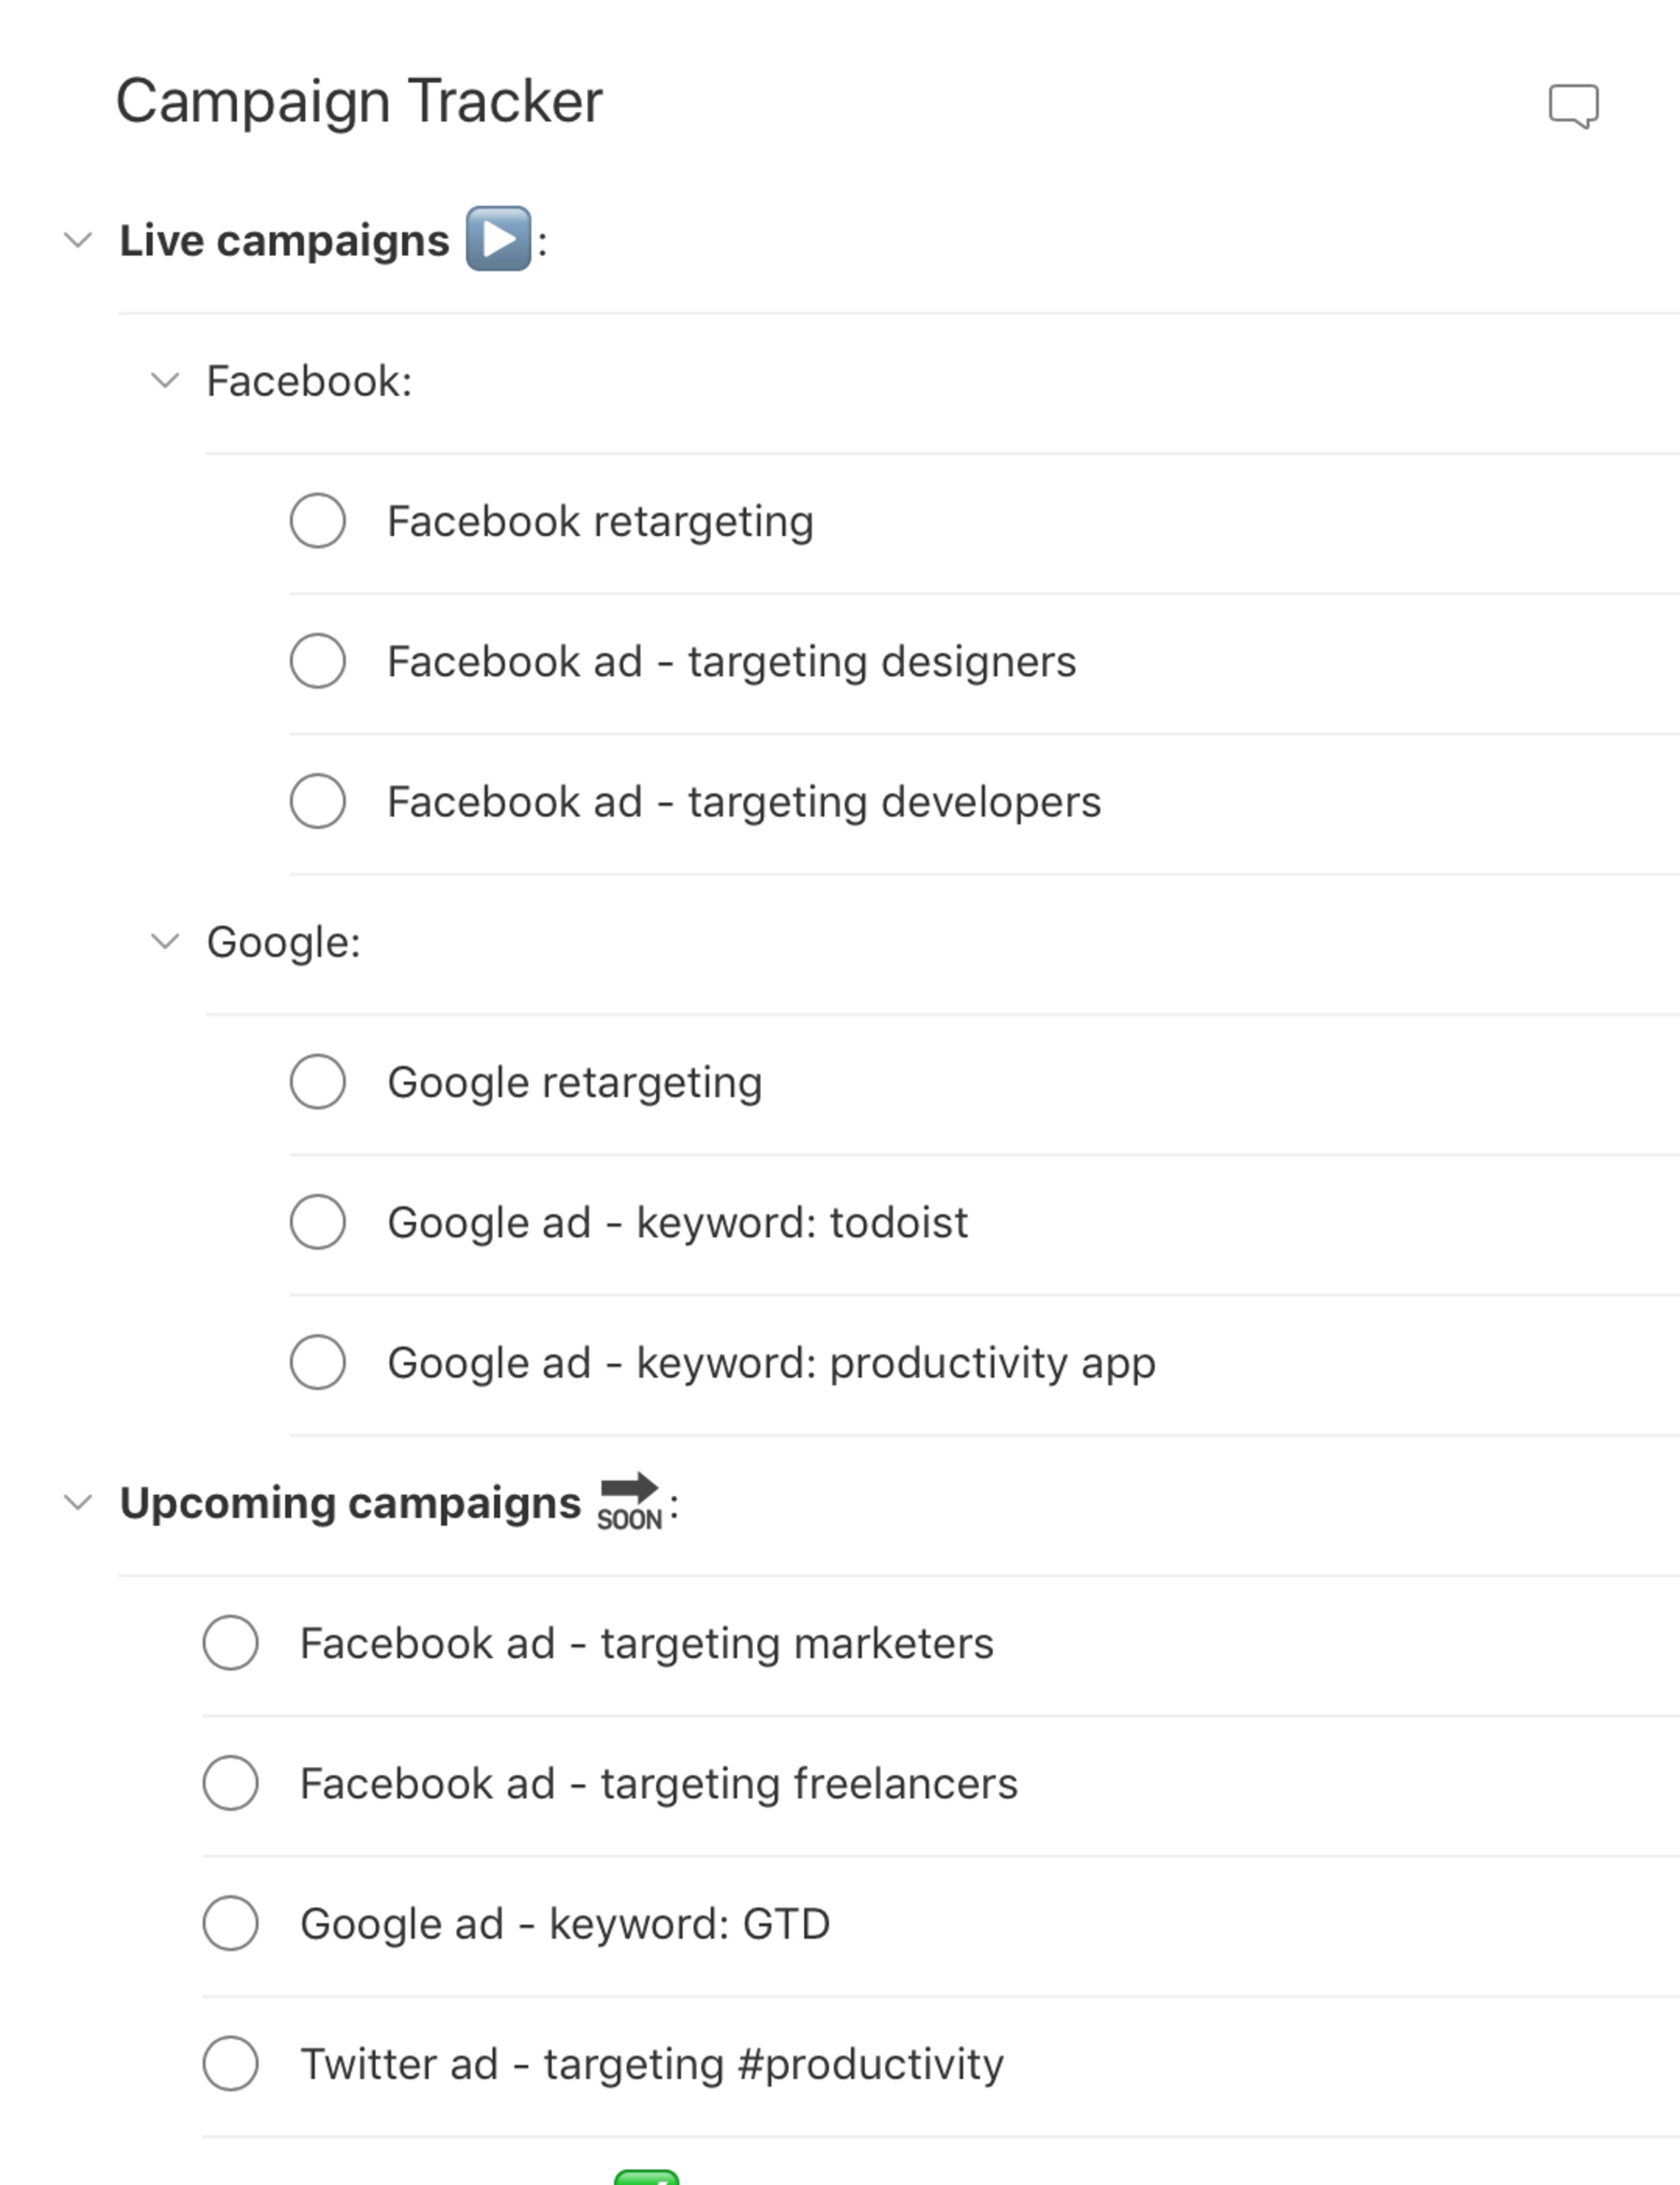The height and width of the screenshot is (2185, 1680).
Task: Open the "Facebook retargeting" task details
Action: pyautogui.click(x=599, y=520)
